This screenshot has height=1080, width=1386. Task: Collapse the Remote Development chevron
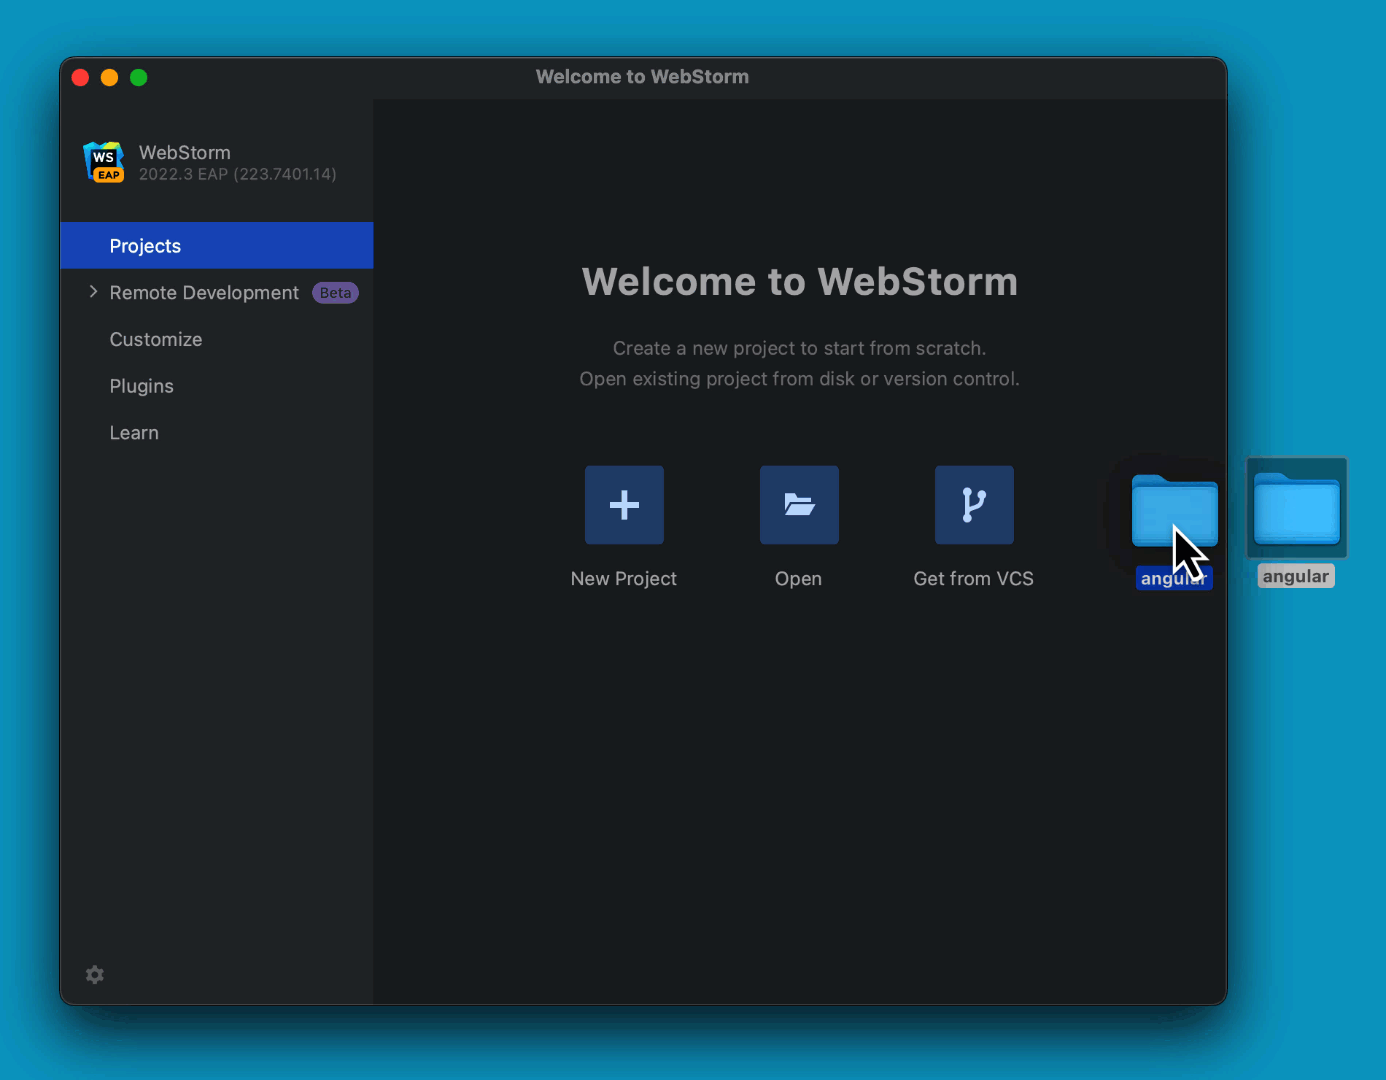(93, 291)
